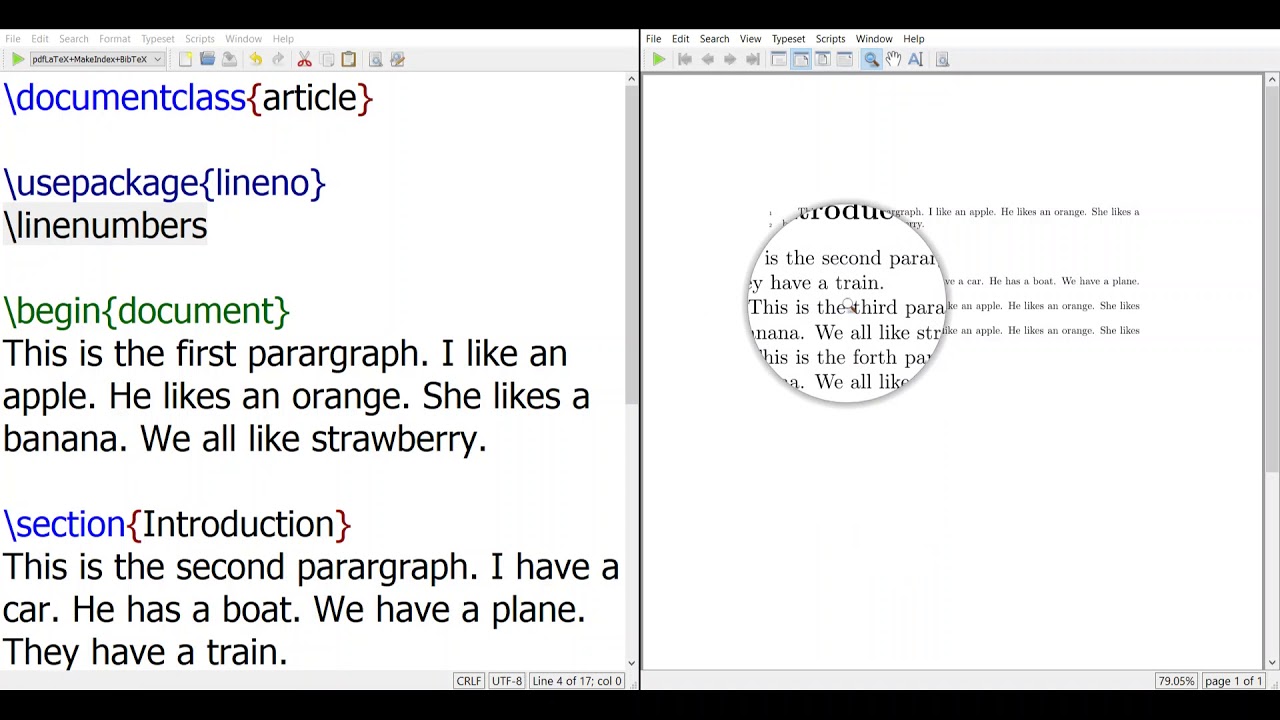The image size is (1280, 720).
Task: Redo the edit in the editor toolbar
Action: coord(278,60)
